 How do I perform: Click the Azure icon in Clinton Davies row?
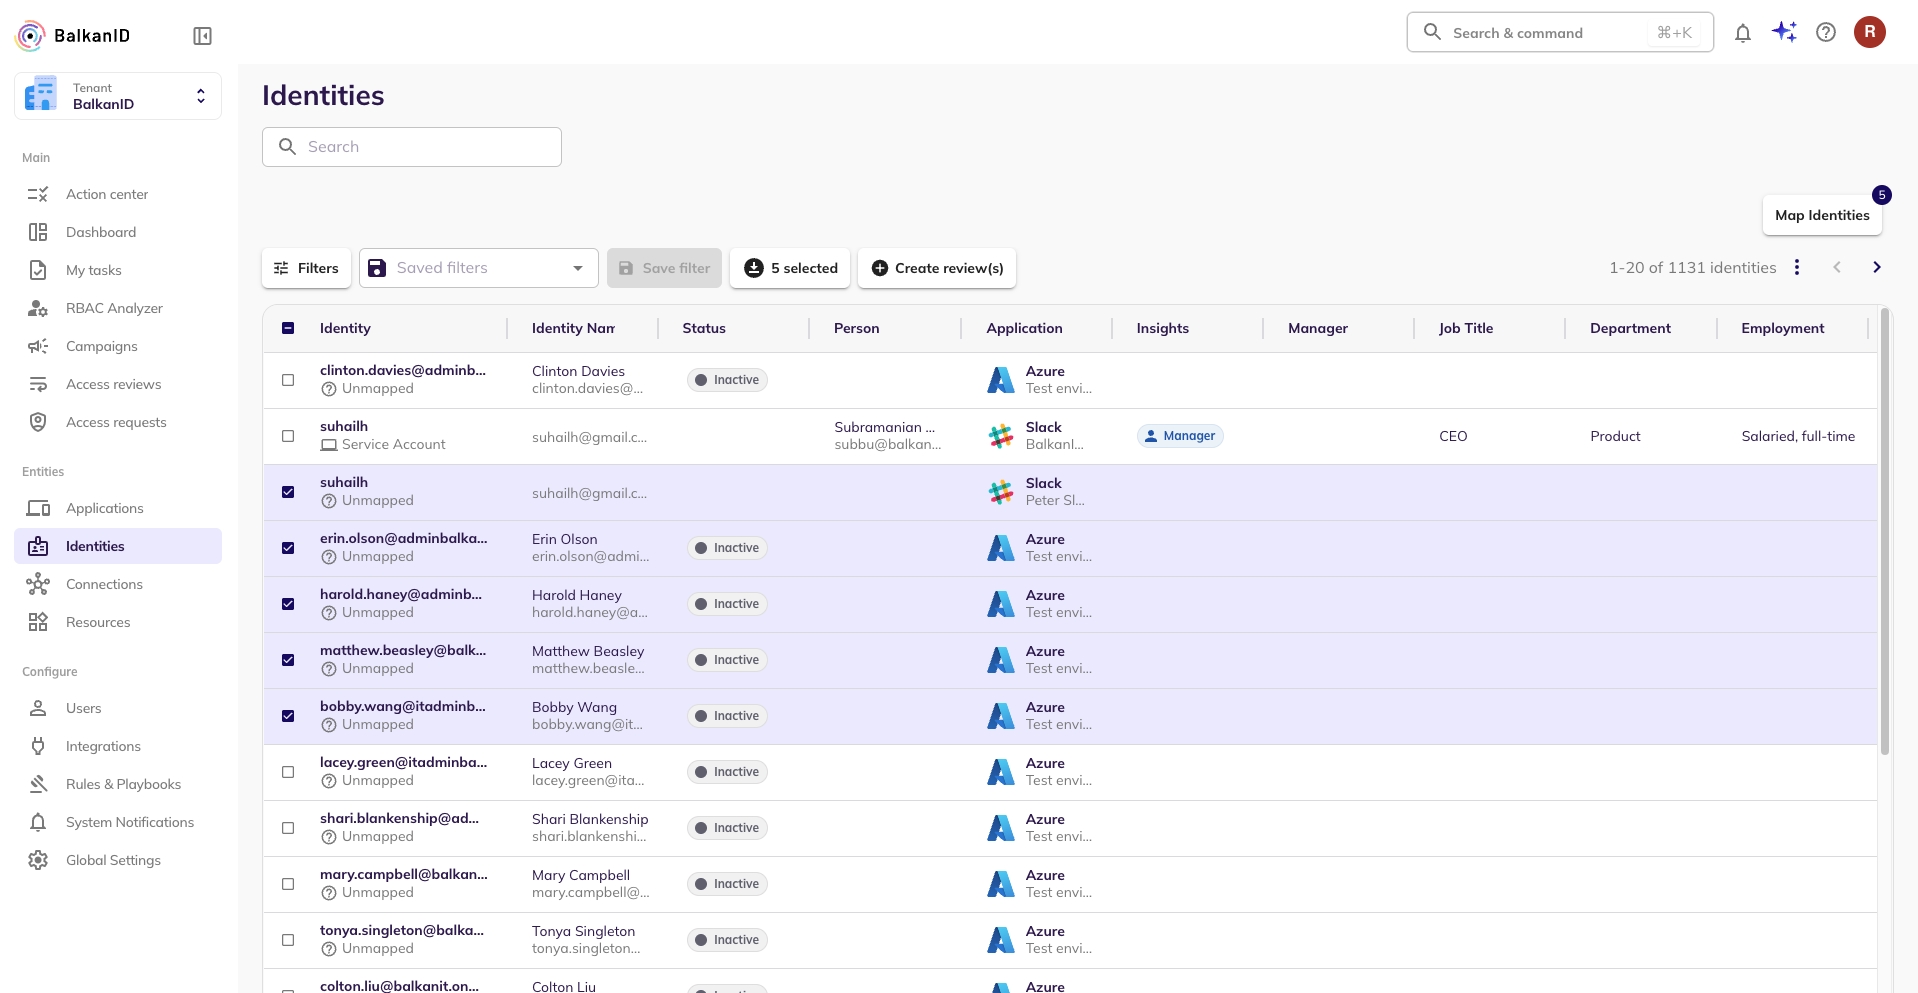pyautogui.click(x=1000, y=380)
